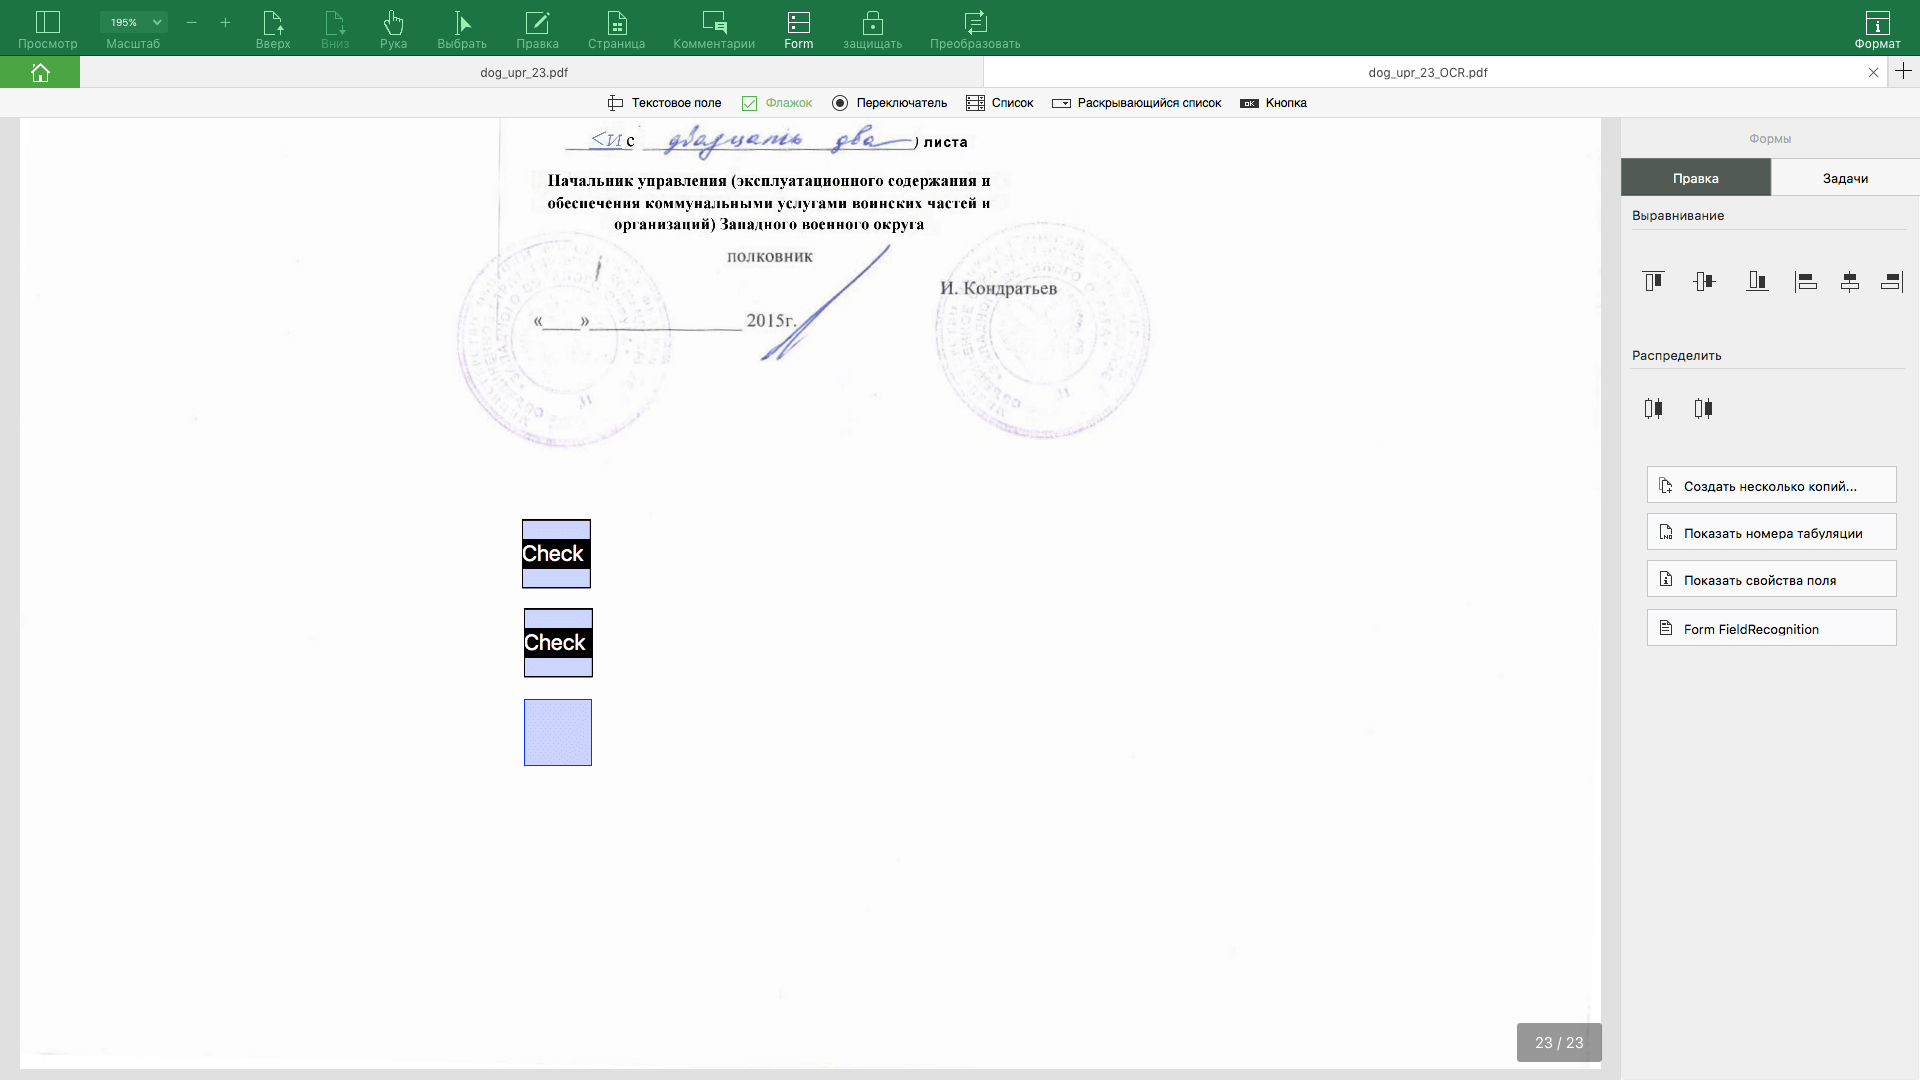Activate the Выбрать selection tool
1920x1080 pixels.
(462, 29)
